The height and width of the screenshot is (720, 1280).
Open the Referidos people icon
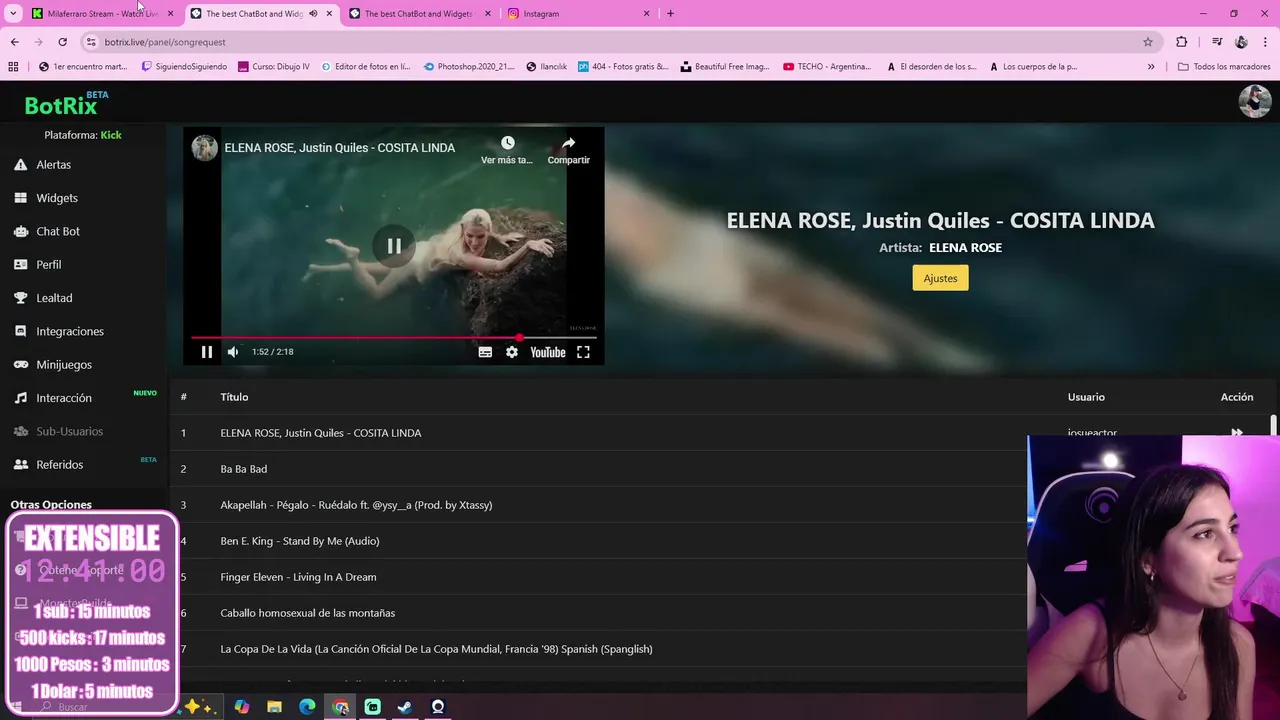(20, 464)
